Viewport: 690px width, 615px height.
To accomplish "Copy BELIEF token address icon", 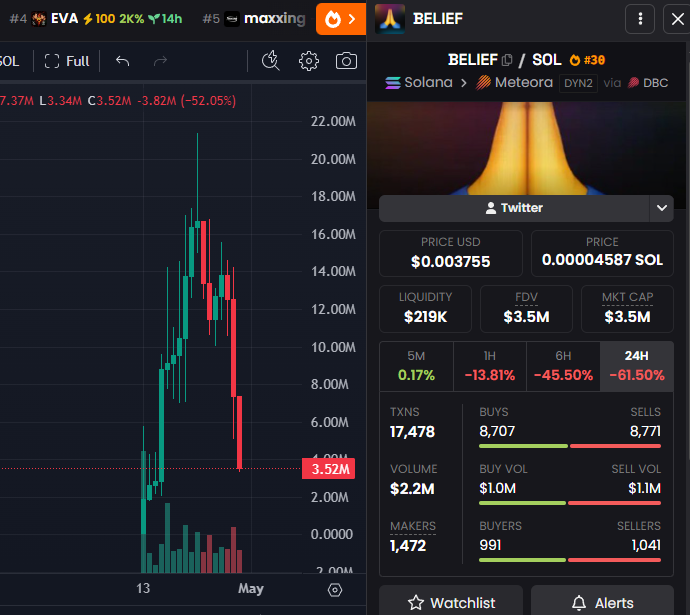I will click(x=507, y=60).
